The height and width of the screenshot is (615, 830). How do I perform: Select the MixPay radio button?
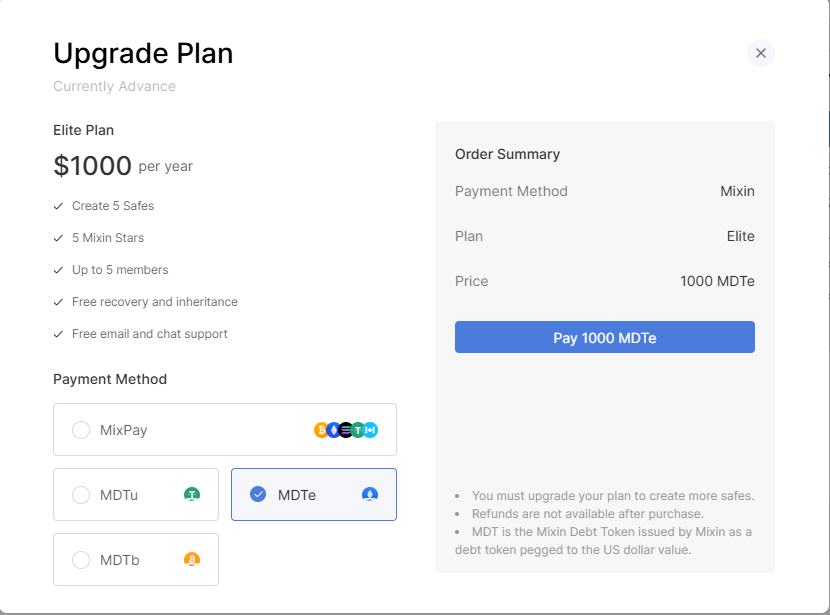(81, 430)
